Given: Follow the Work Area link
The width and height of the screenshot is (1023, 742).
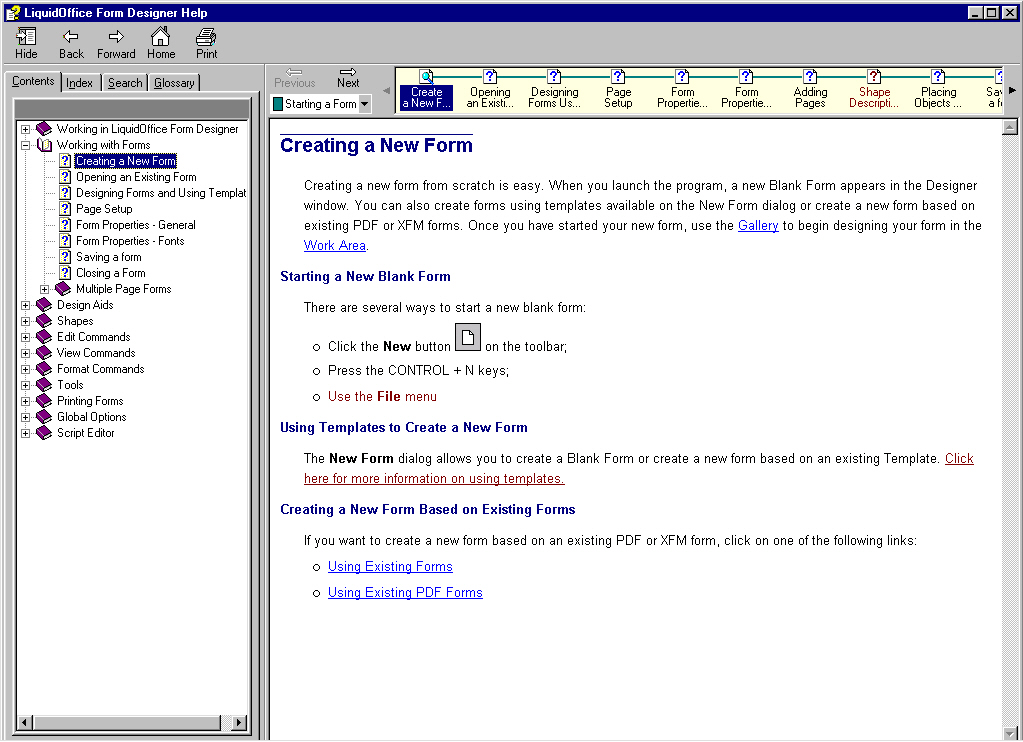Looking at the screenshot, I should point(335,245).
